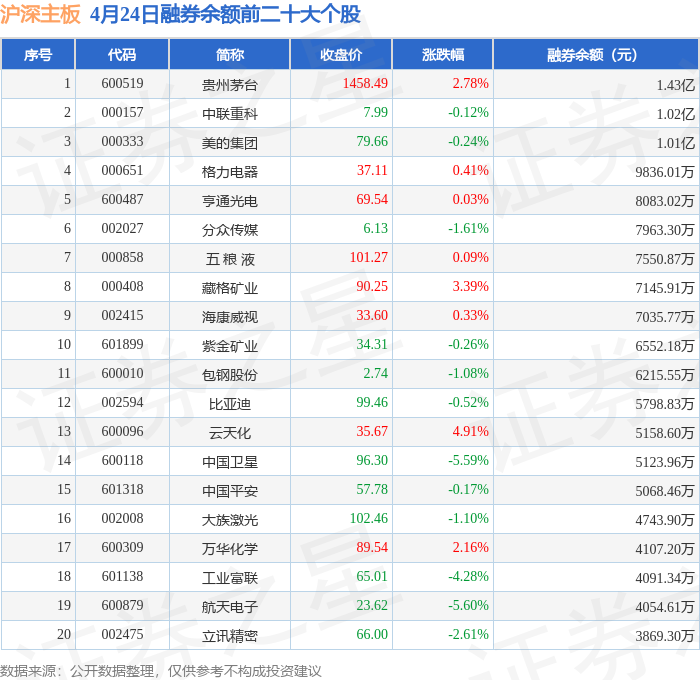700x680 pixels.
Task: Click the 涨跌幅 column header
Action: point(443,54)
